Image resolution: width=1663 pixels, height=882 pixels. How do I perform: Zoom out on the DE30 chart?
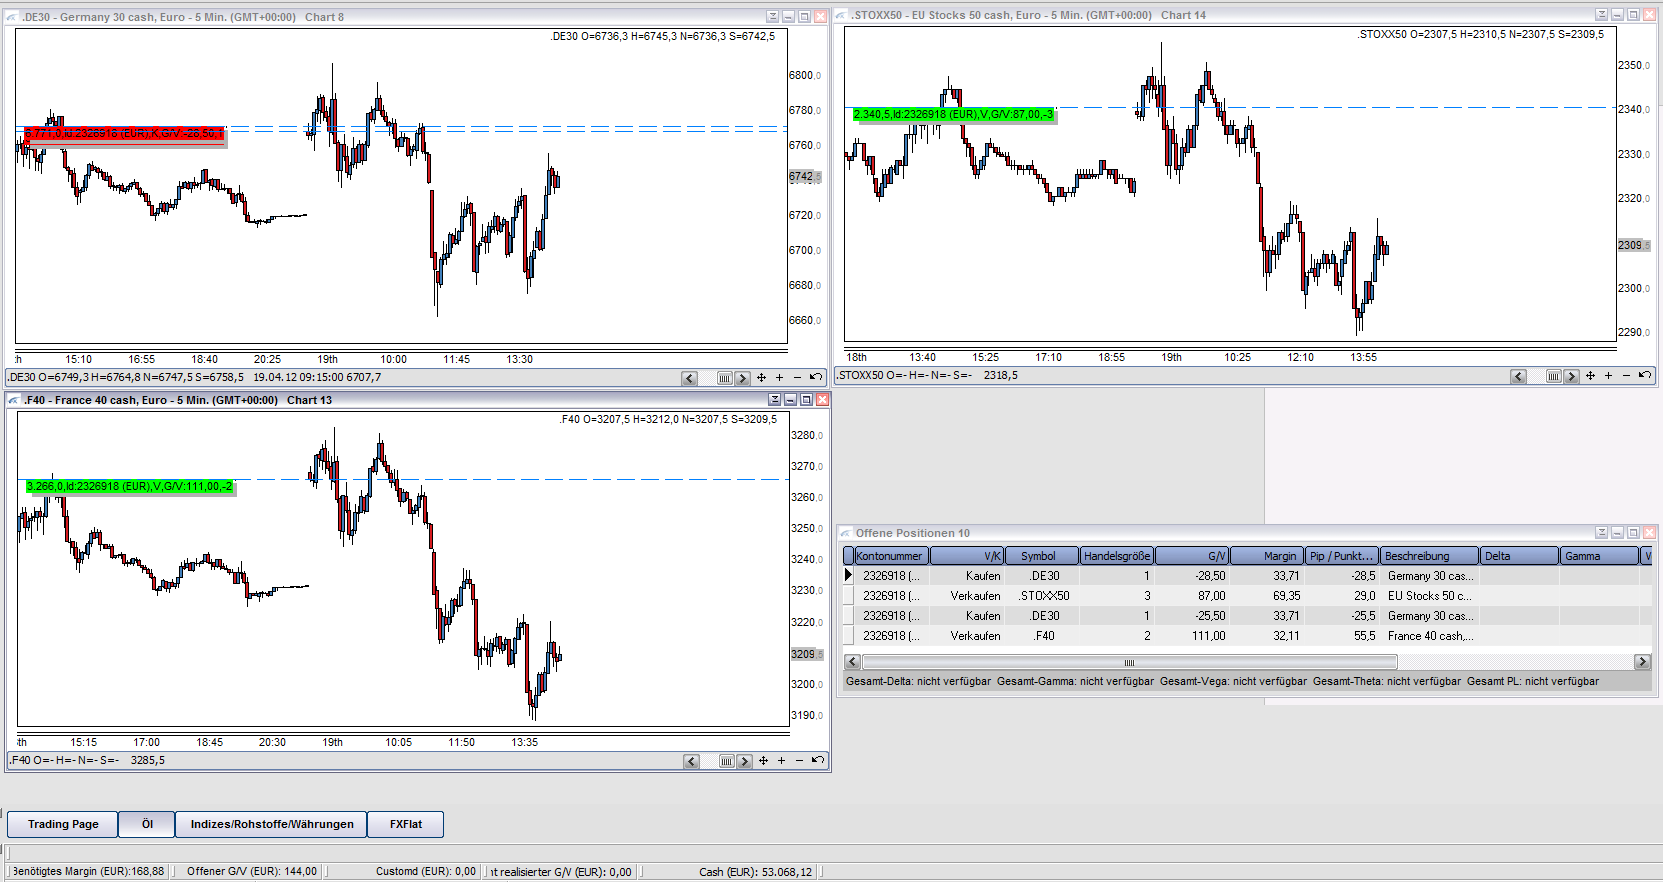click(x=797, y=378)
